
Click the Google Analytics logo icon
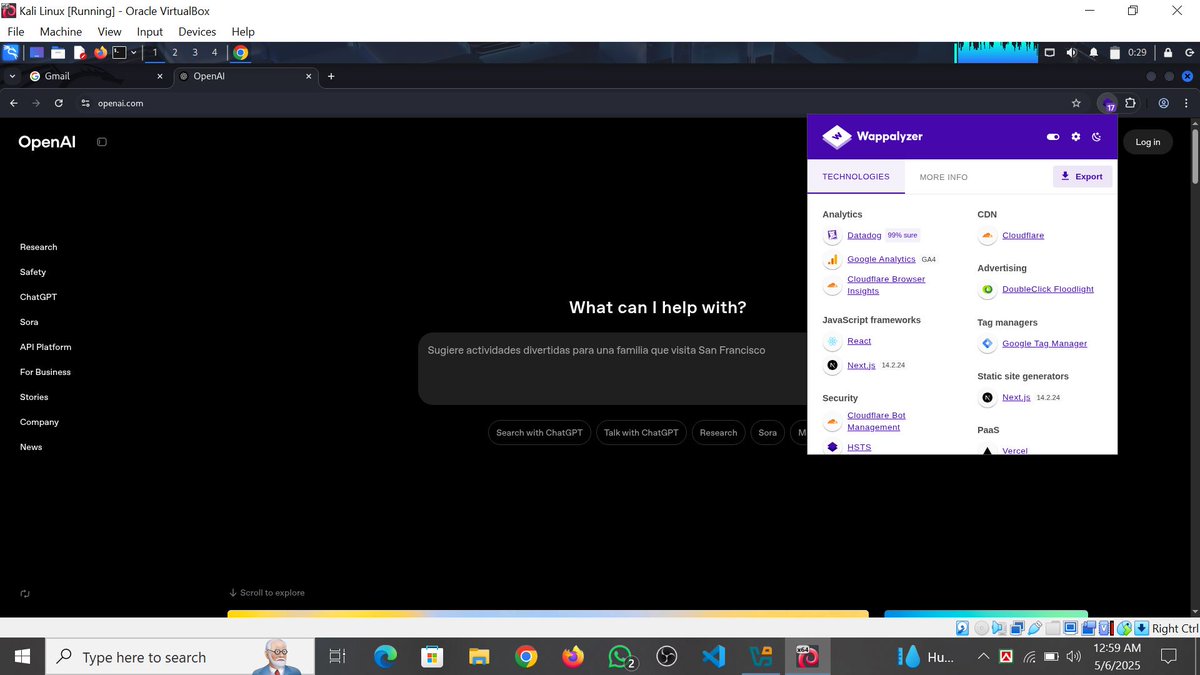point(832,259)
